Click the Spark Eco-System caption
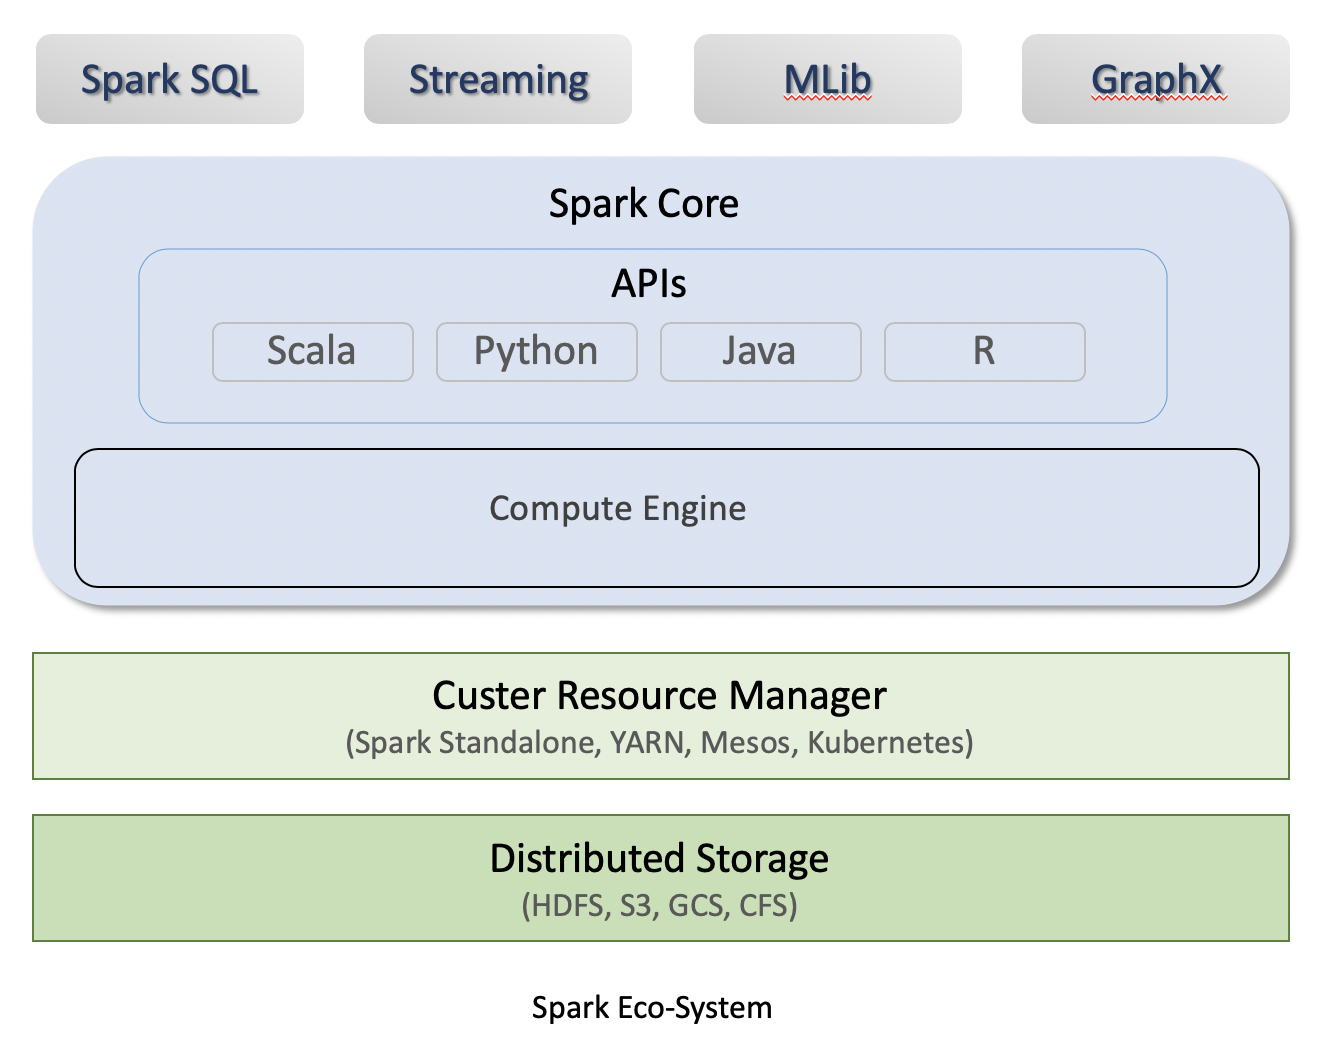 pyautogui.click(x=652, y=1007)
